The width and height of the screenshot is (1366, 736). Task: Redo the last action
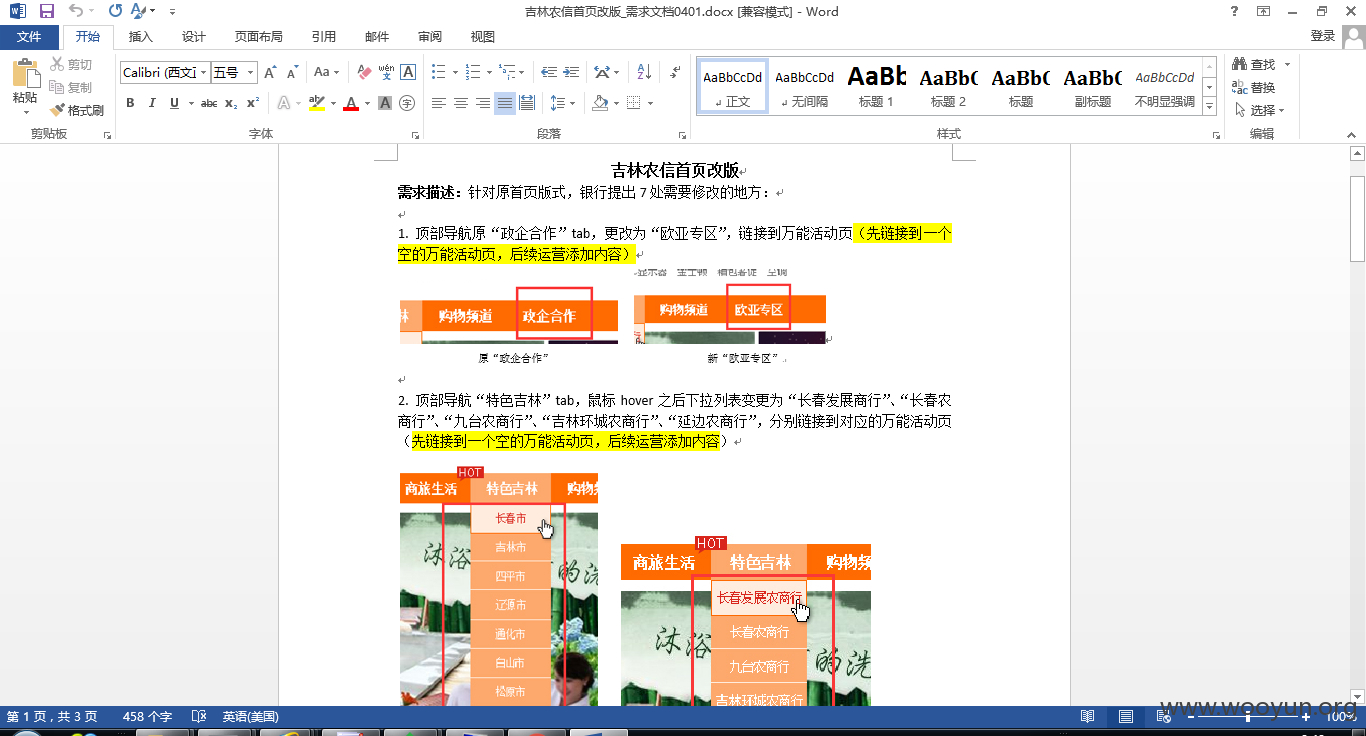coord(115,11)
